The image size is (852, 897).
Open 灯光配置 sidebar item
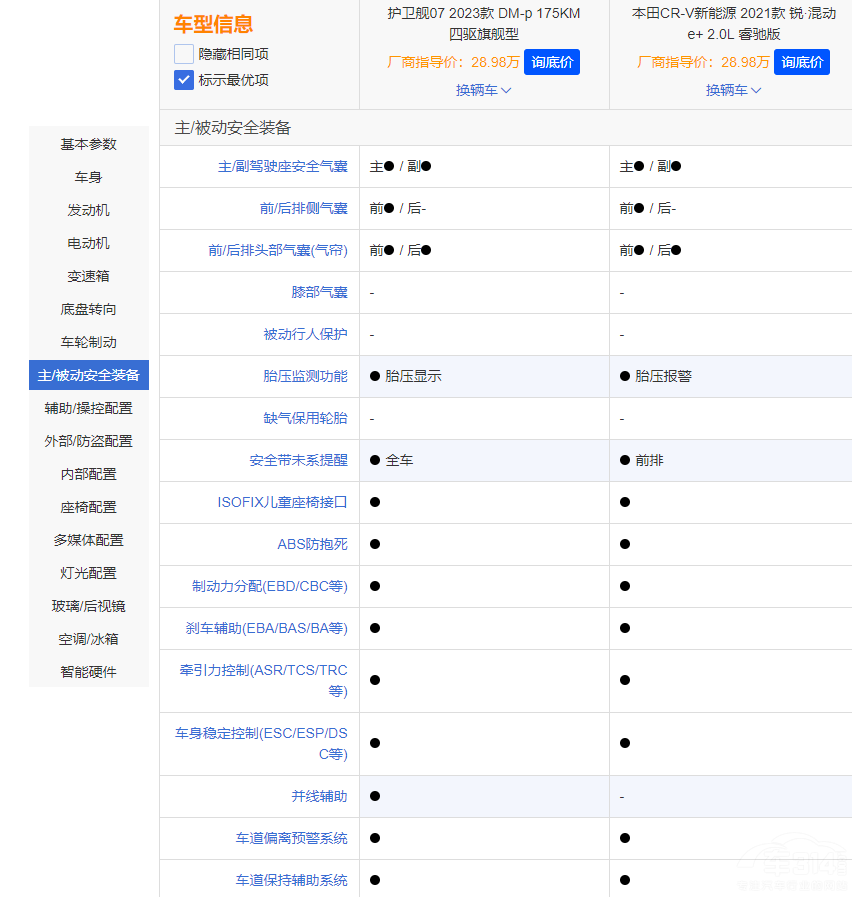click(x=89, y=573)
